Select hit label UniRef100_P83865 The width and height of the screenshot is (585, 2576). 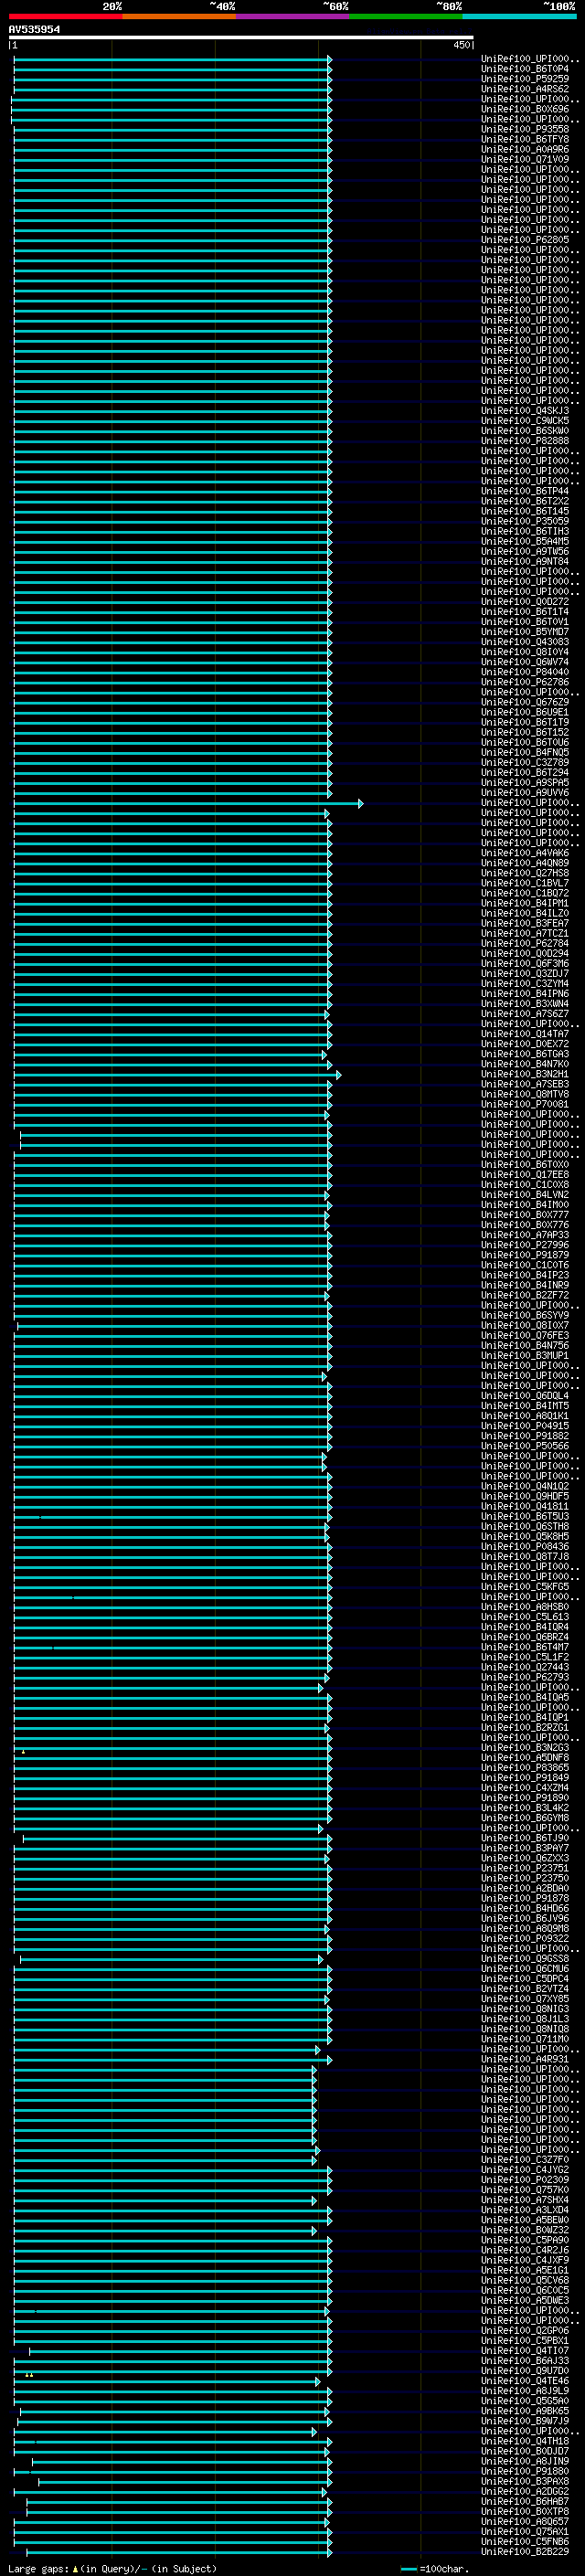[x=525, y=1767]
